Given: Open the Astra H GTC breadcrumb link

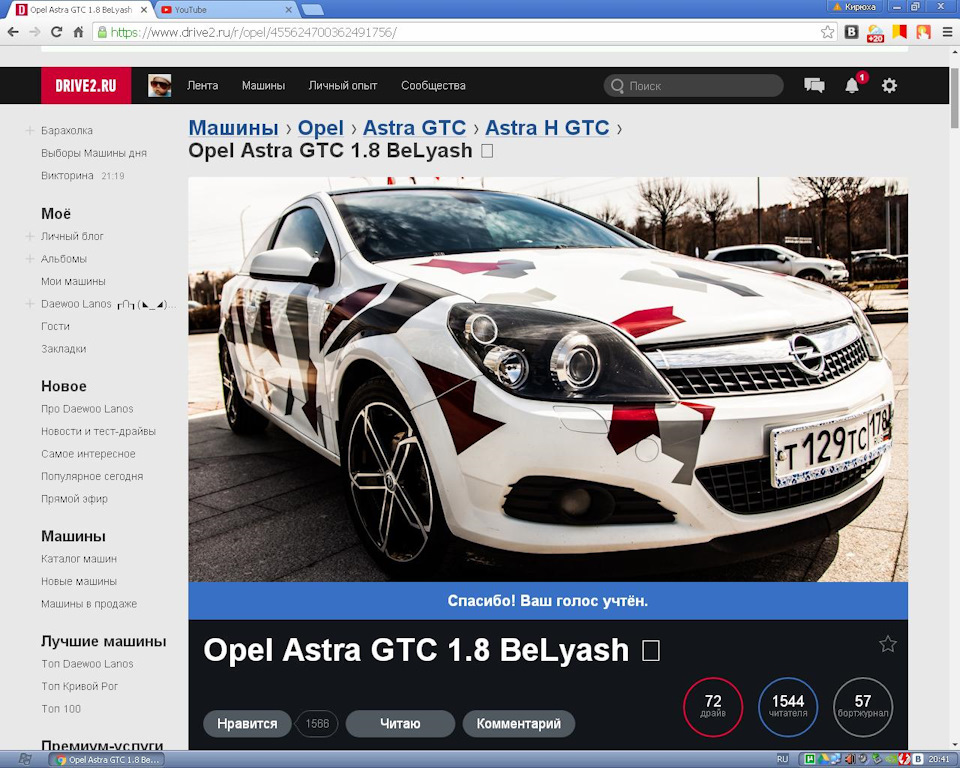Looking at the screenshot, I should coord(547,127).
